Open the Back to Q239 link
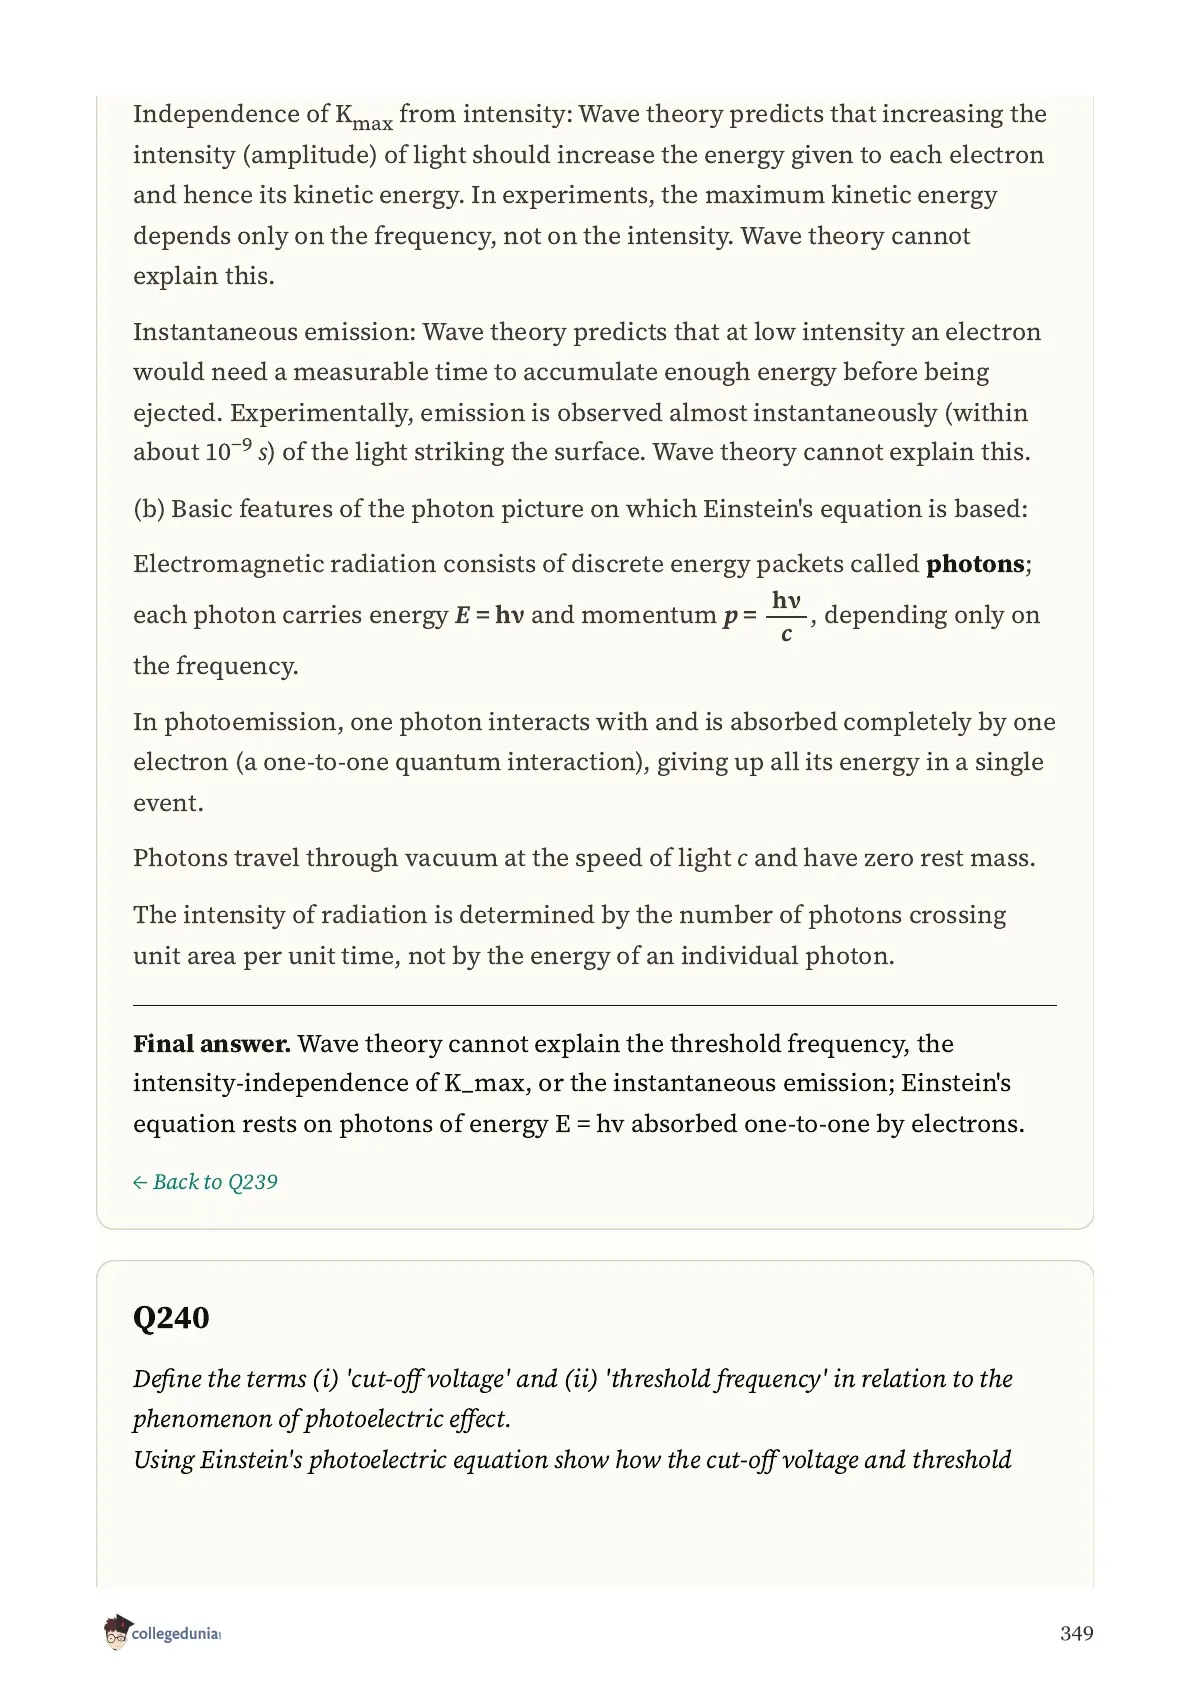The image size is (1190, 1684). click(205, 1182)
